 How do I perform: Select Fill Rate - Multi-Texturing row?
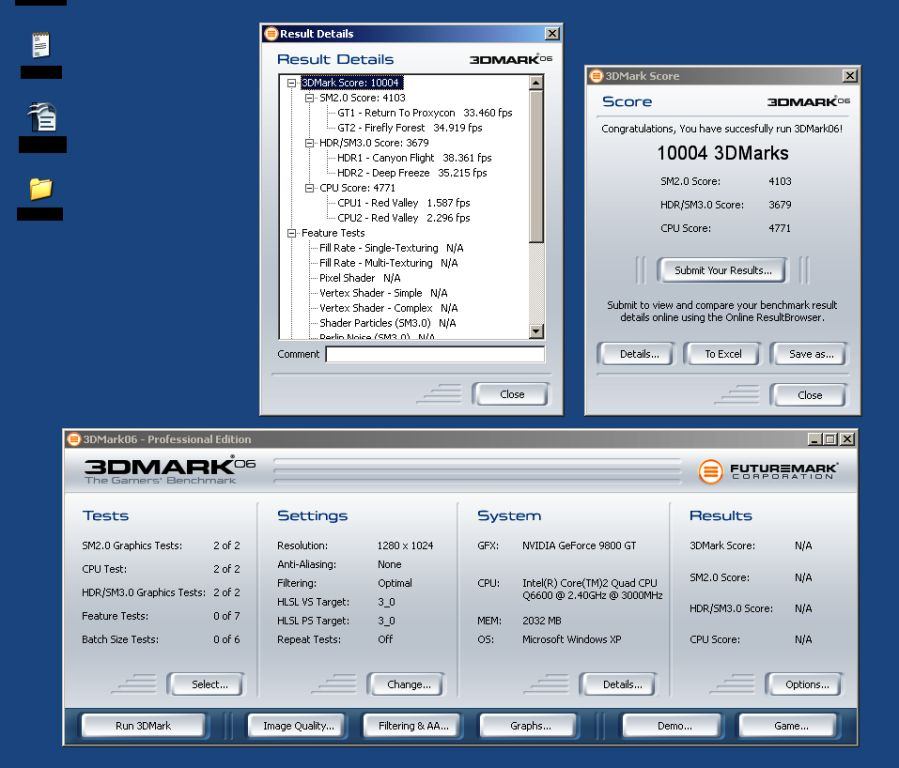click(388, 263)
